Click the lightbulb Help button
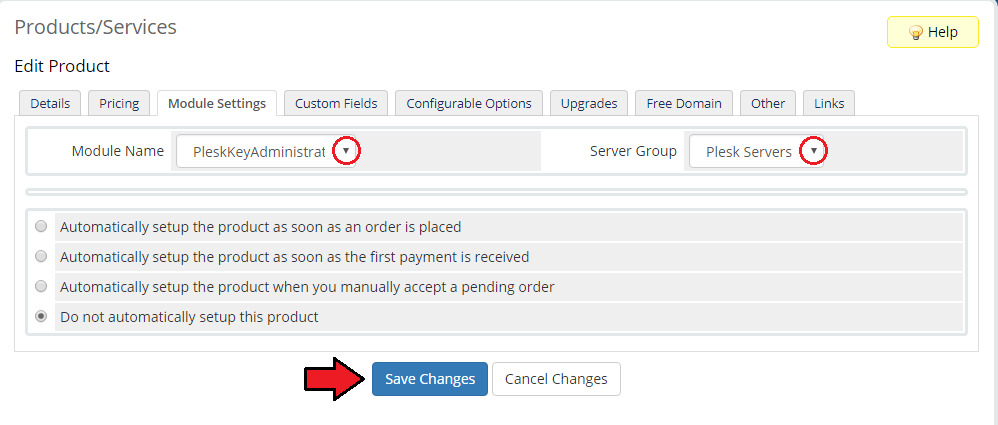 tap(932, 32)
